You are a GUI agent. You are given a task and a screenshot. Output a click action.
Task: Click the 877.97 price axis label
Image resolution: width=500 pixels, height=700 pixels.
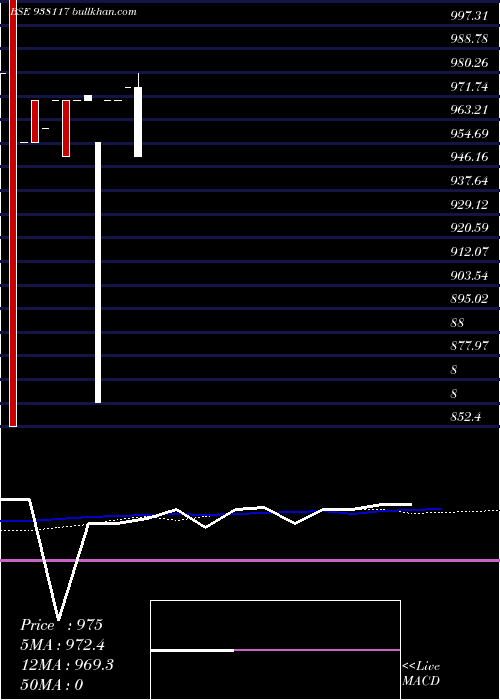tap(469, 346)
